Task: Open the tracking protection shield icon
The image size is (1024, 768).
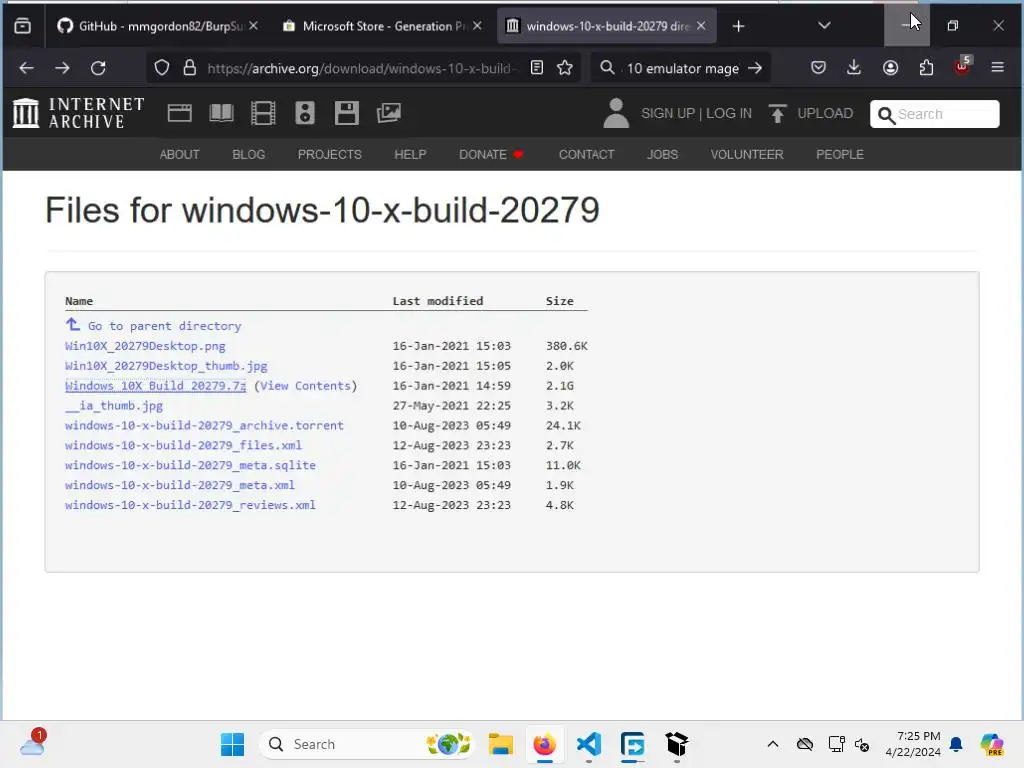Action: pyautogui.click(x=162, y=68)
